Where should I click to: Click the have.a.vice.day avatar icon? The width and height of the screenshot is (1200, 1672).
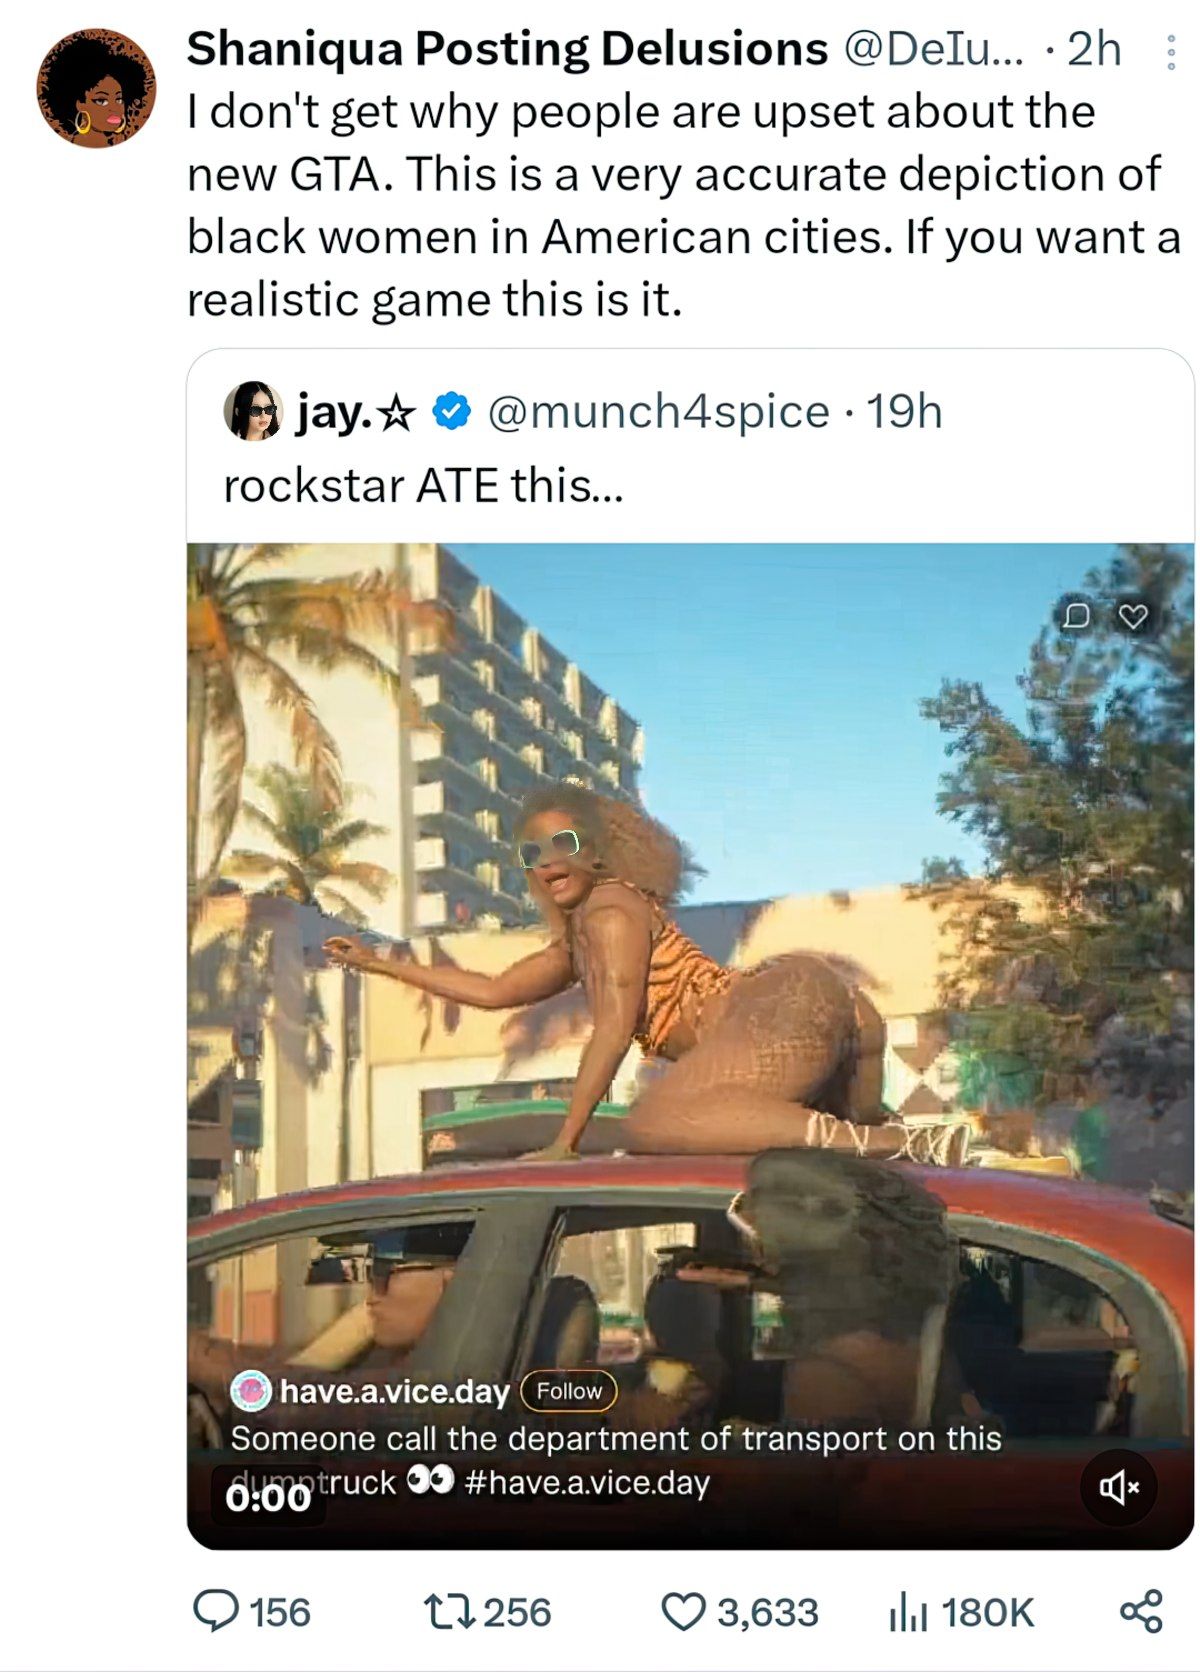[x=251, y=1391]
